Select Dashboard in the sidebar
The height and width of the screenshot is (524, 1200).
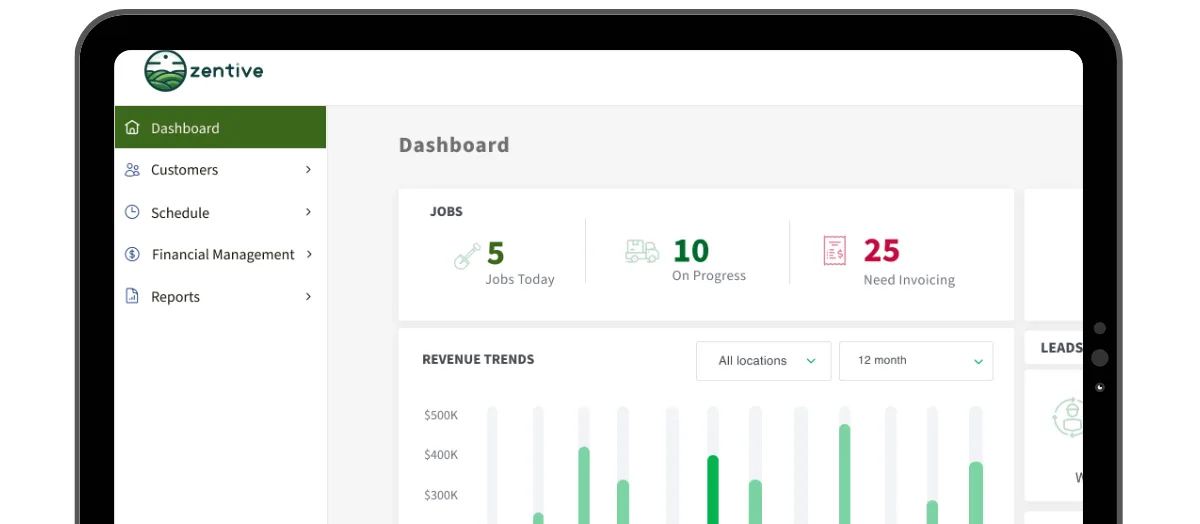click(x=185, y=128)
